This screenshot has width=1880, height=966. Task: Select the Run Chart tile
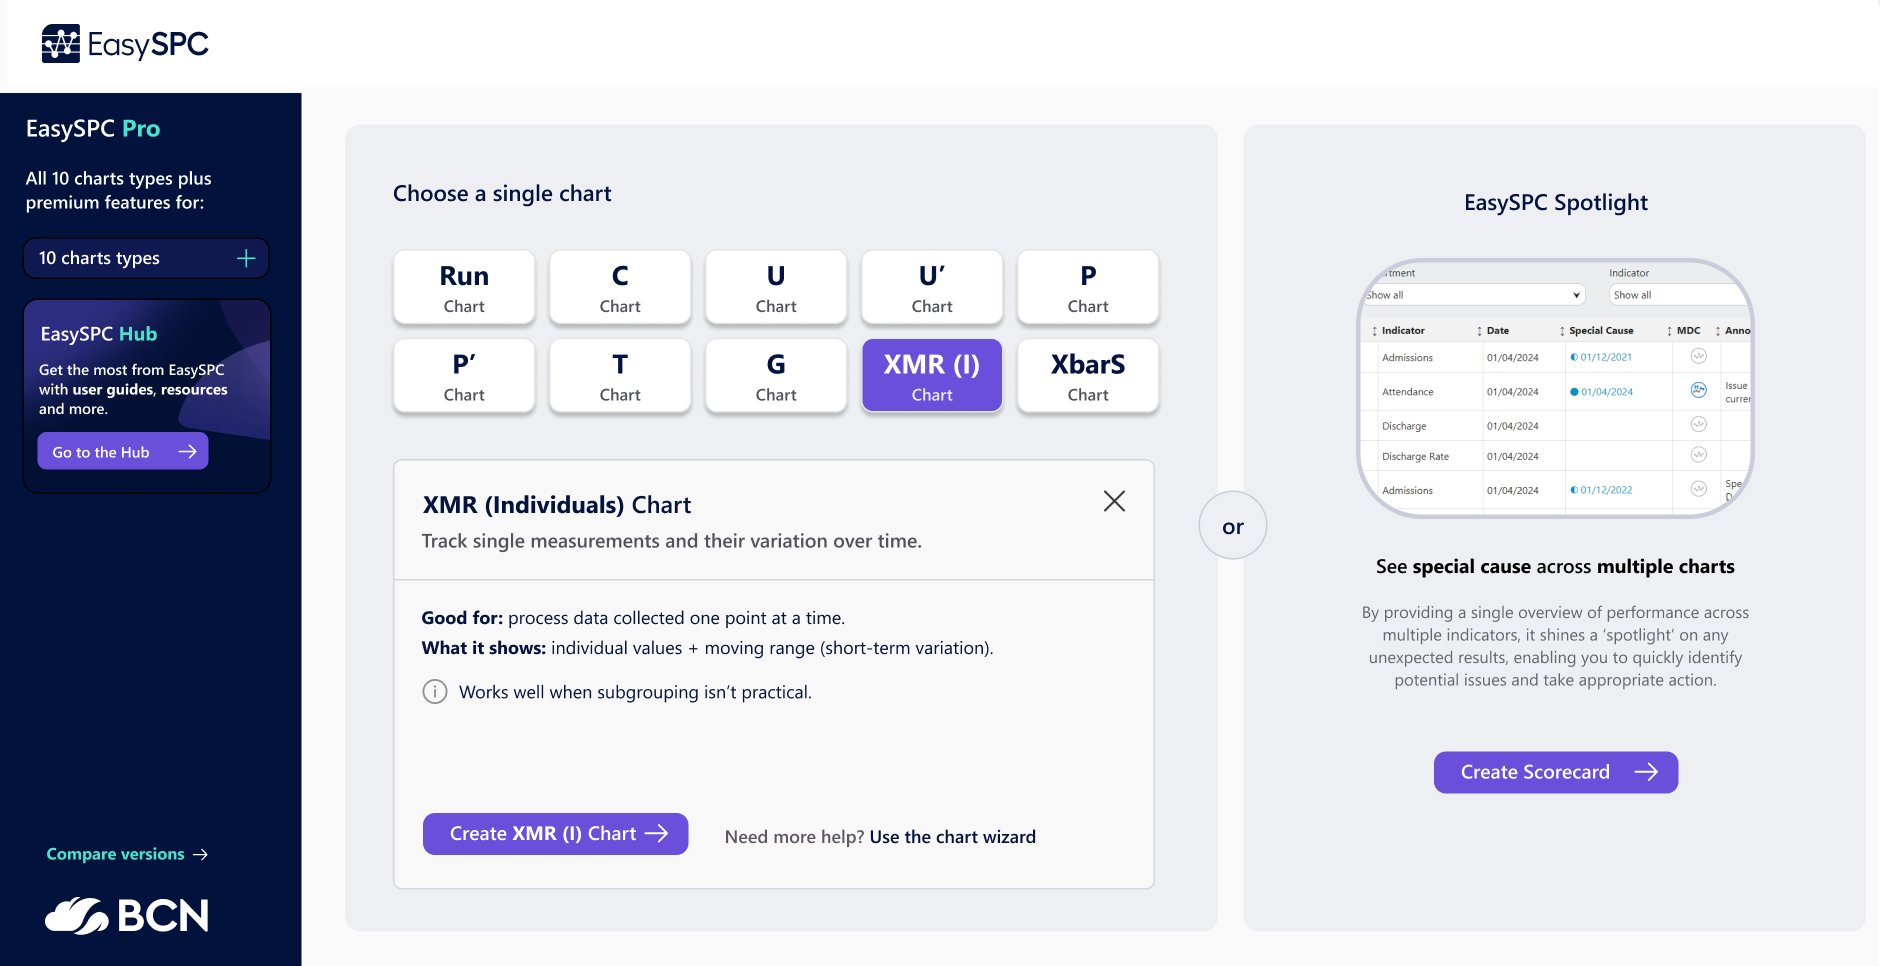(x=464, y=288)
